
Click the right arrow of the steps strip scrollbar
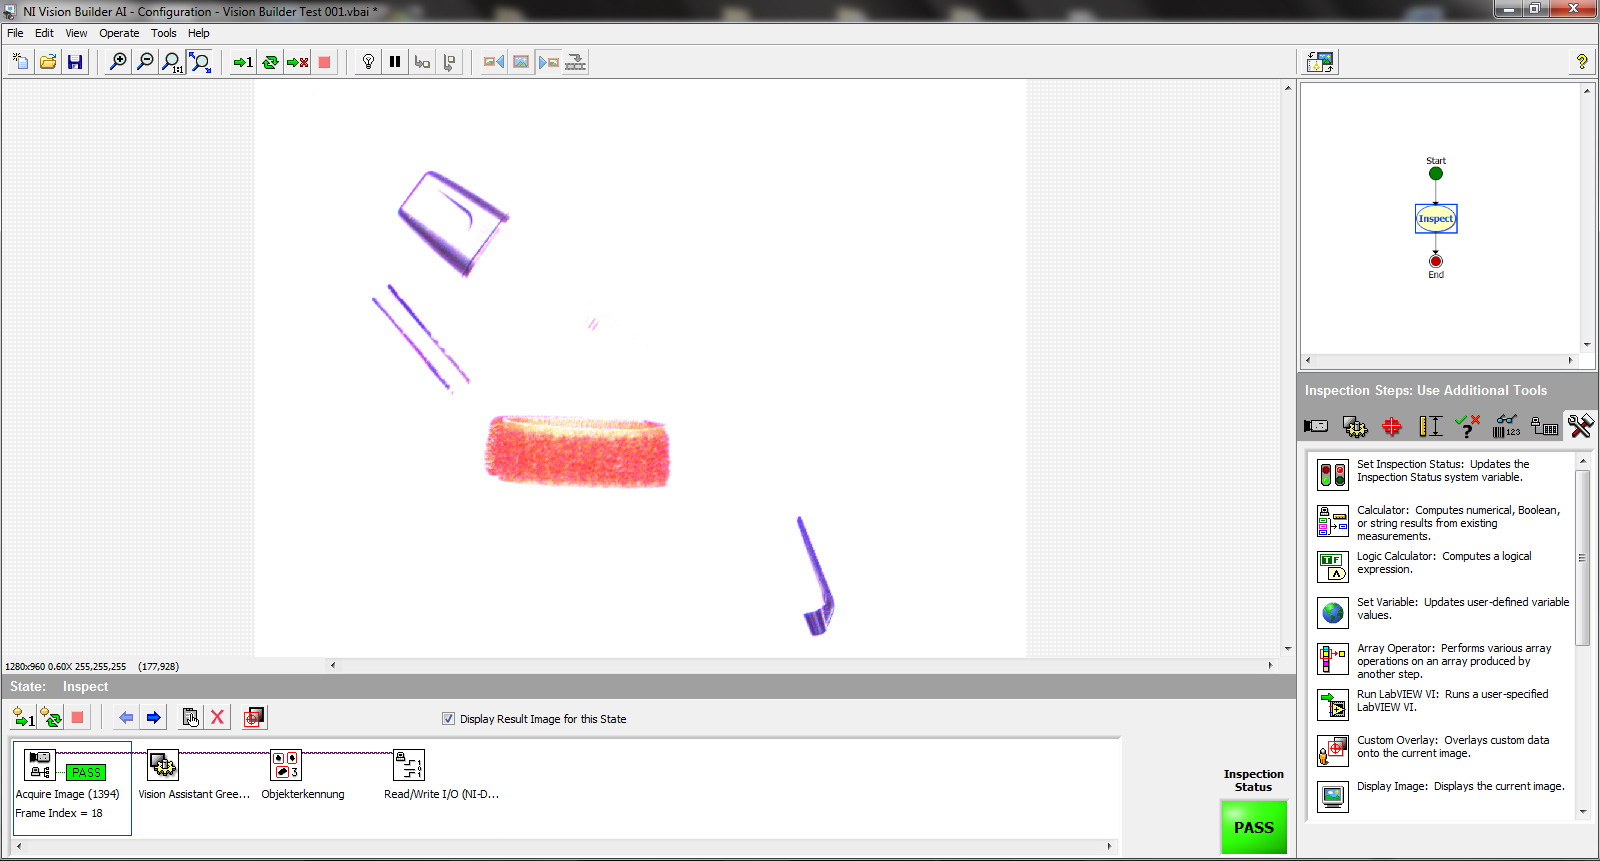coord(1109,846)
